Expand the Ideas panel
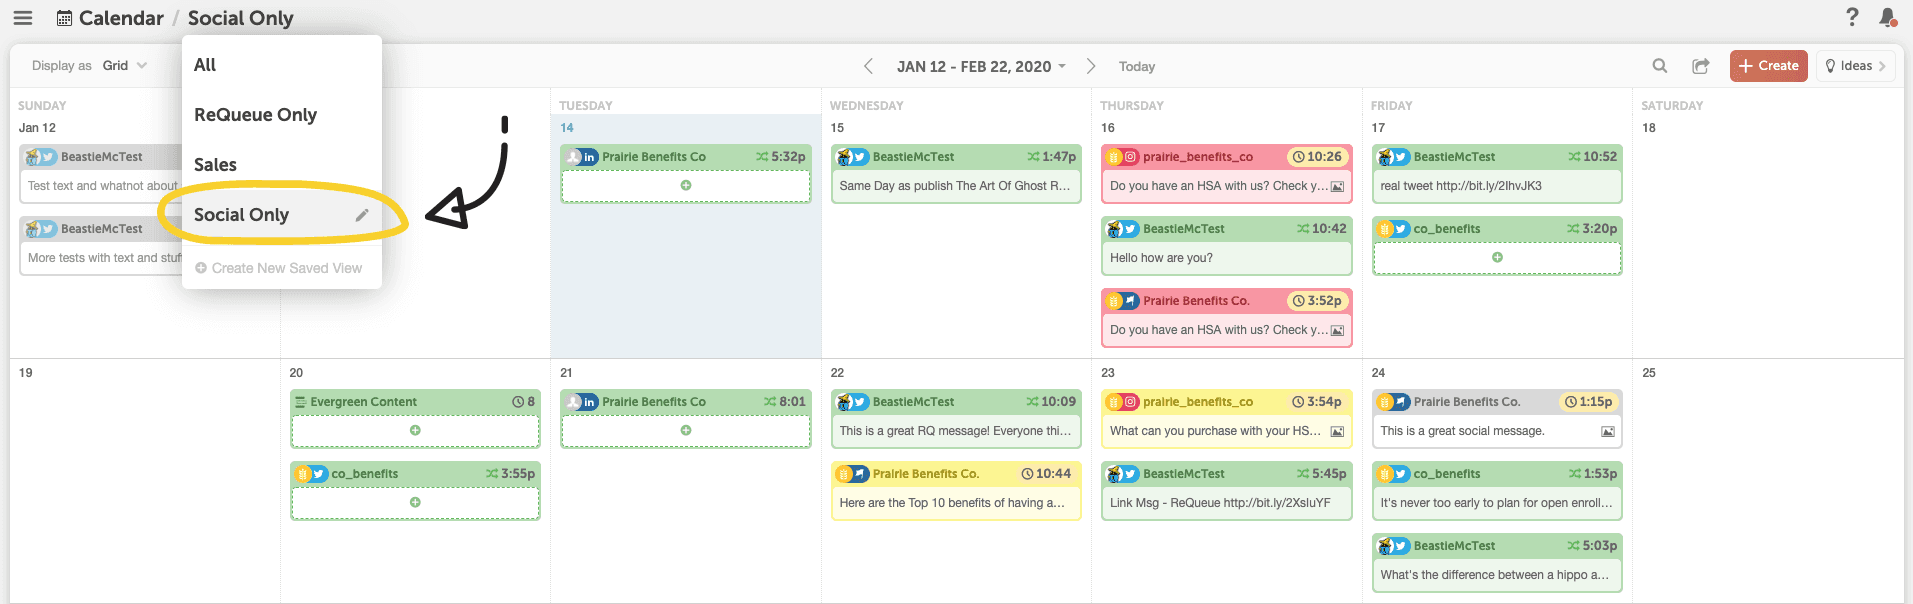This screenshot has width=1913, height=604. (x=1856, y=66)
